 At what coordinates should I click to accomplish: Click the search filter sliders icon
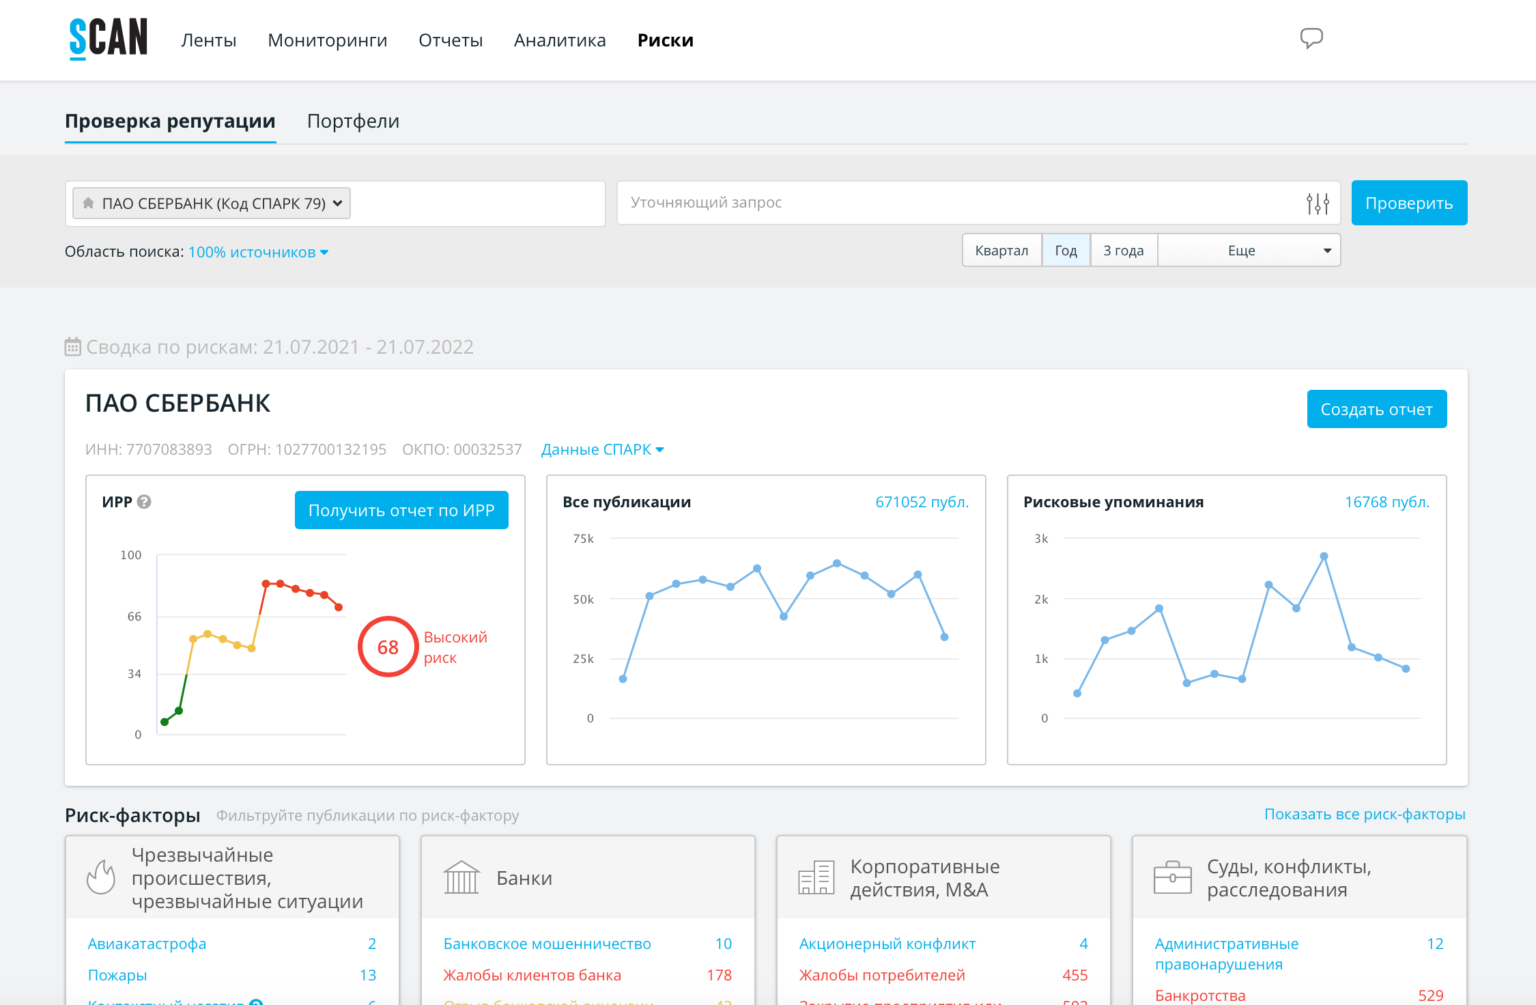[x=1317, y=204]
